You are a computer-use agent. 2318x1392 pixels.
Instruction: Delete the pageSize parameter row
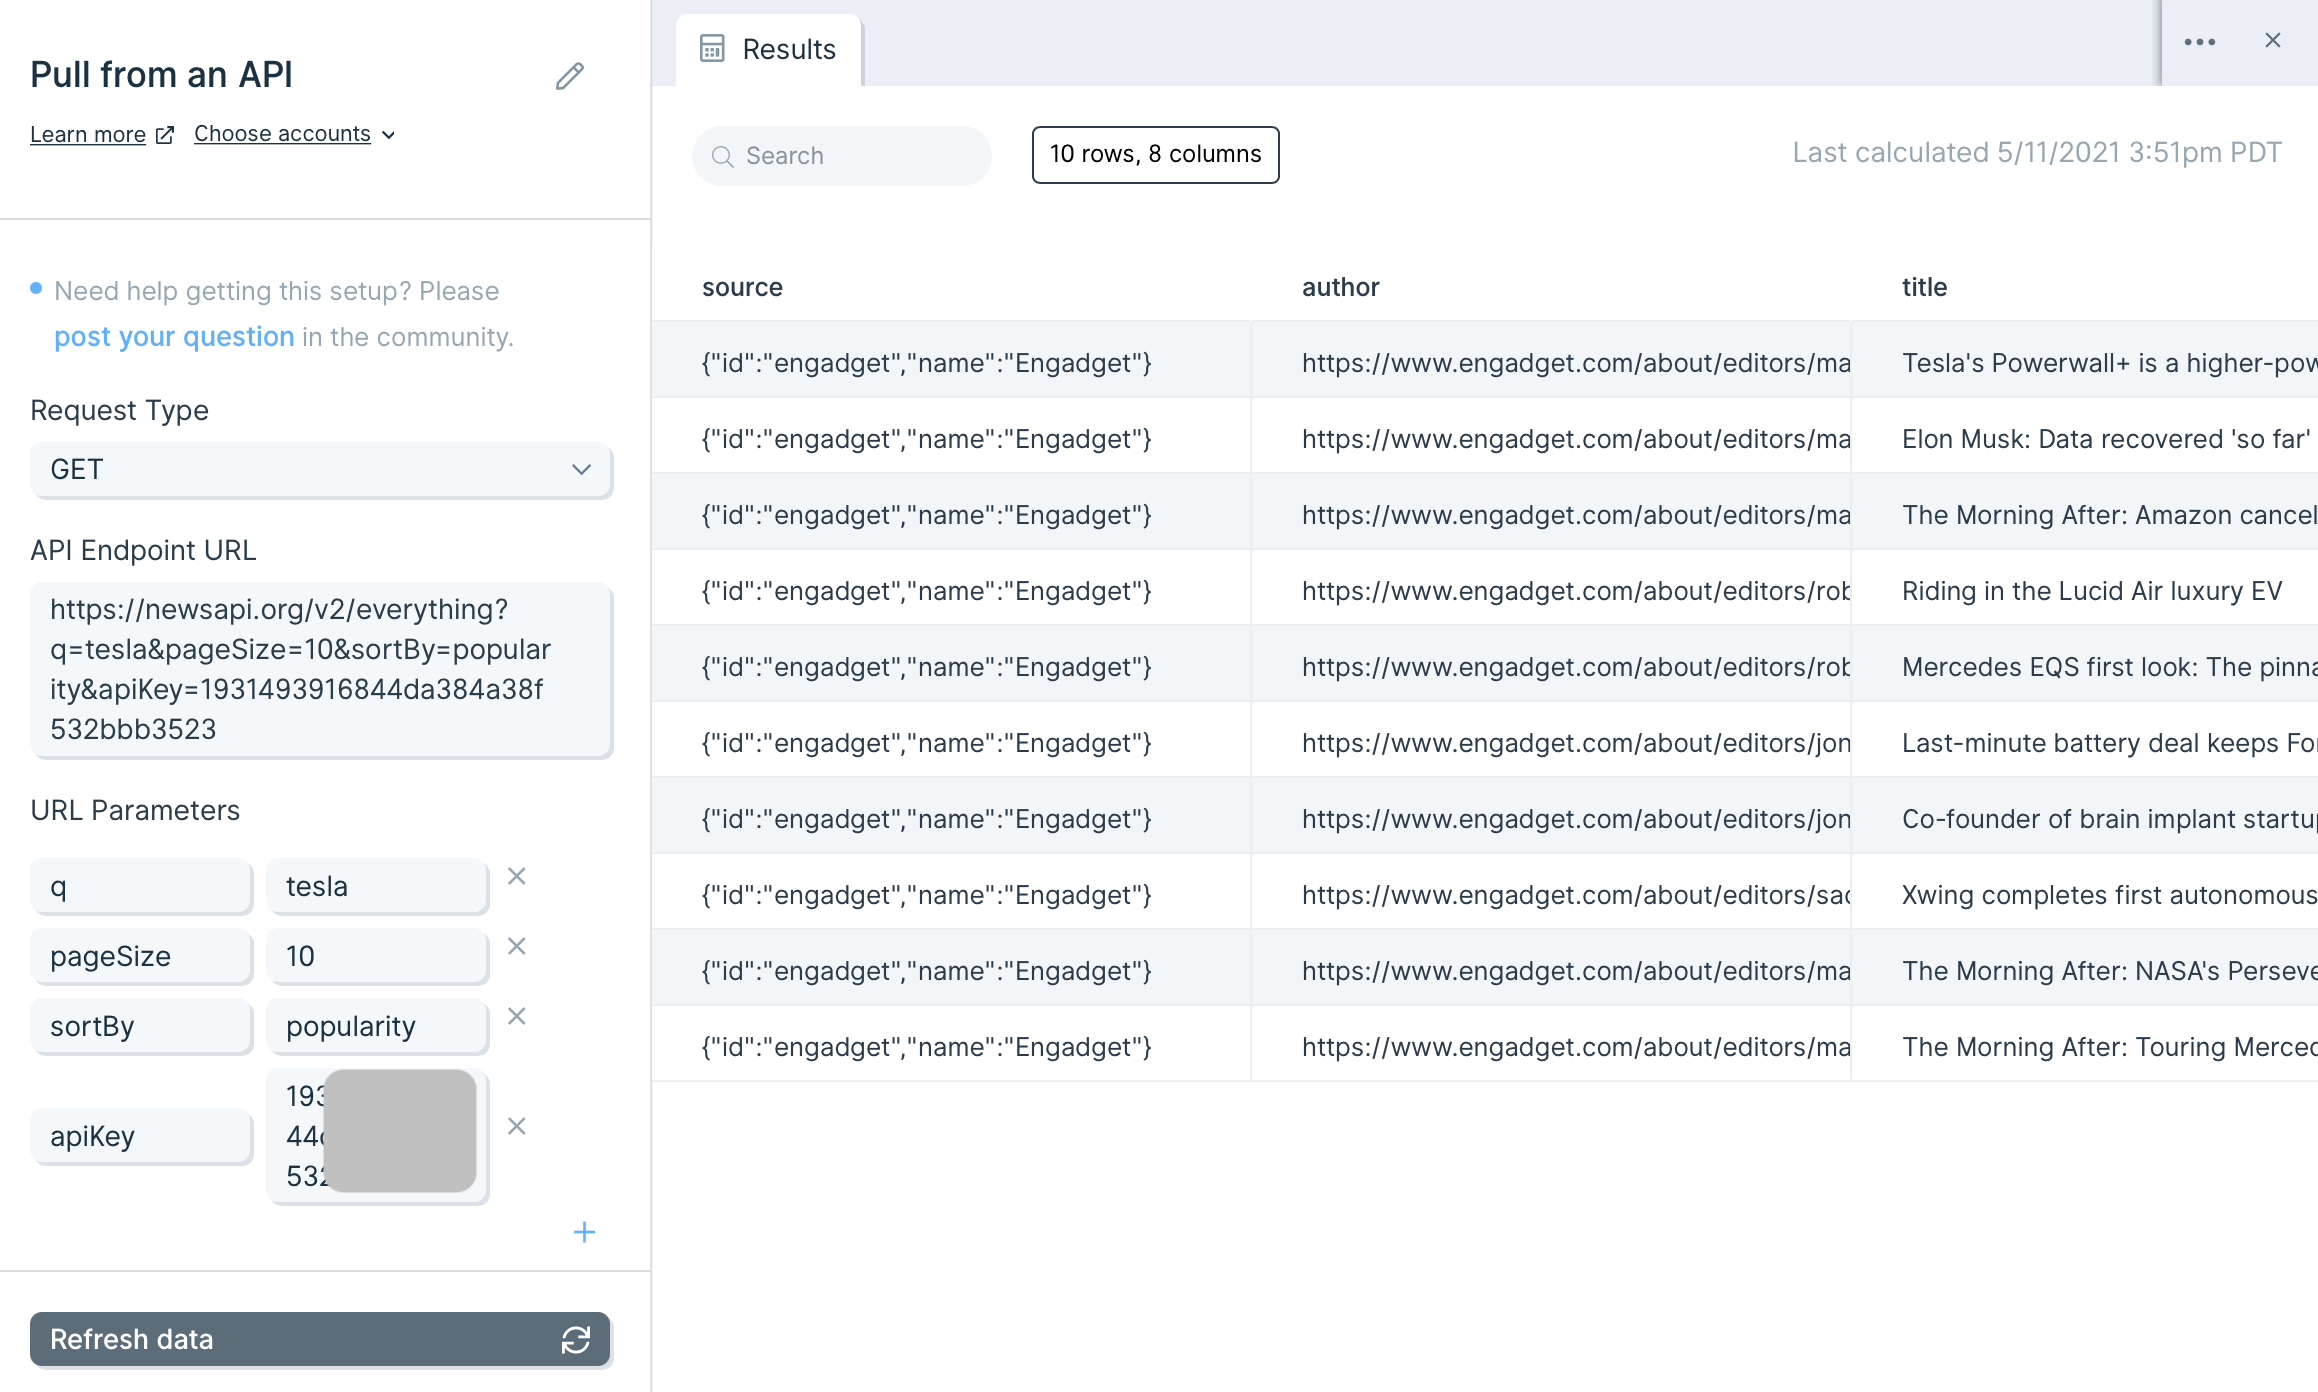point(517,947)
